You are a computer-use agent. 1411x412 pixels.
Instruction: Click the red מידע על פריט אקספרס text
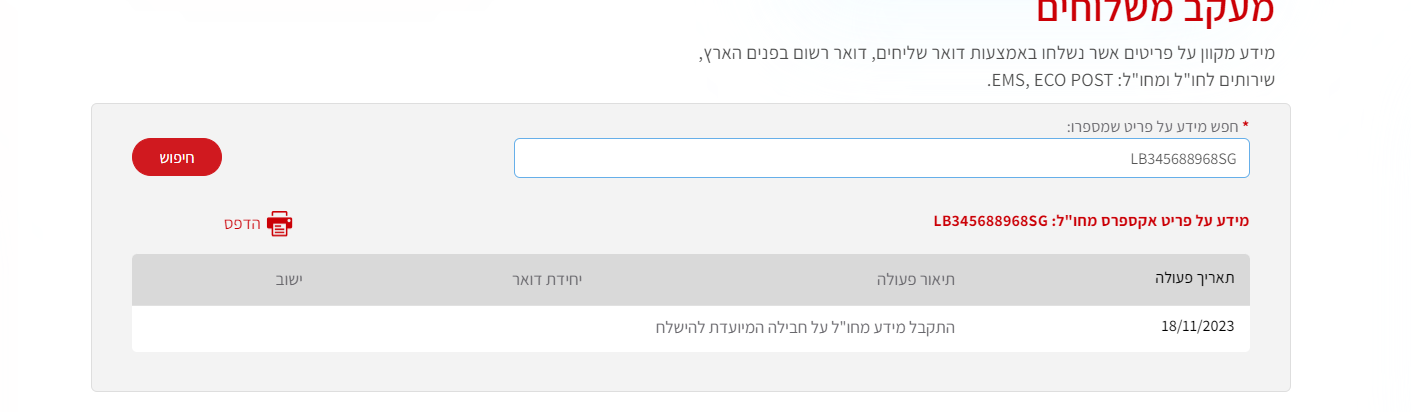point(1152,220)
